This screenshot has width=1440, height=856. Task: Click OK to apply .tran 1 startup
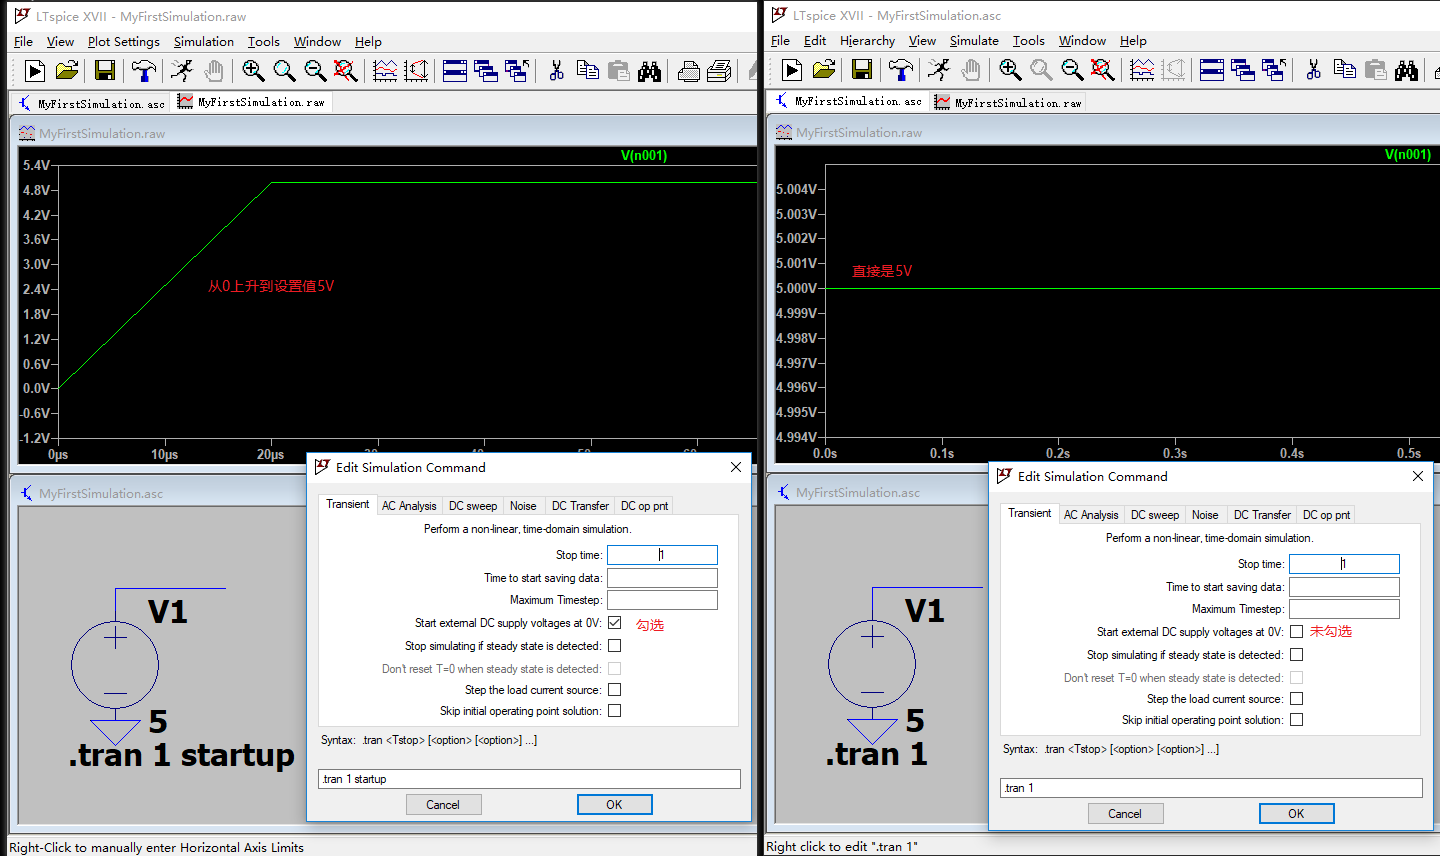click(x=614, y=804)
